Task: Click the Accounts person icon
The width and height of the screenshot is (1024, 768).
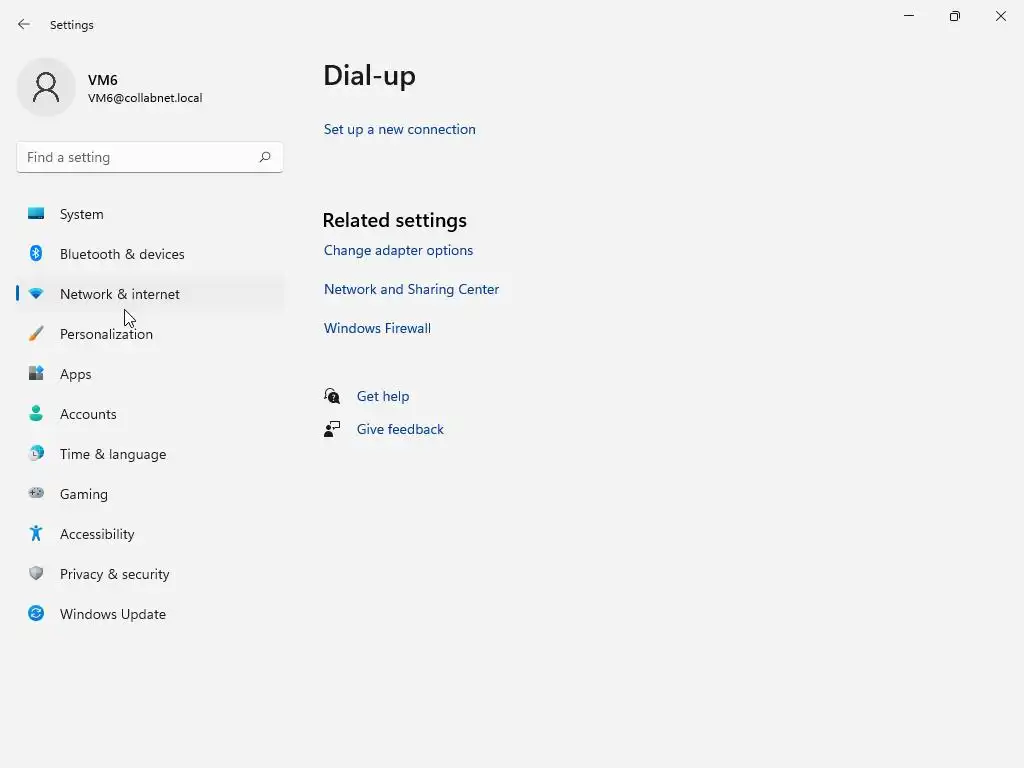Action: pyautogui.click(x=36, y=414)
